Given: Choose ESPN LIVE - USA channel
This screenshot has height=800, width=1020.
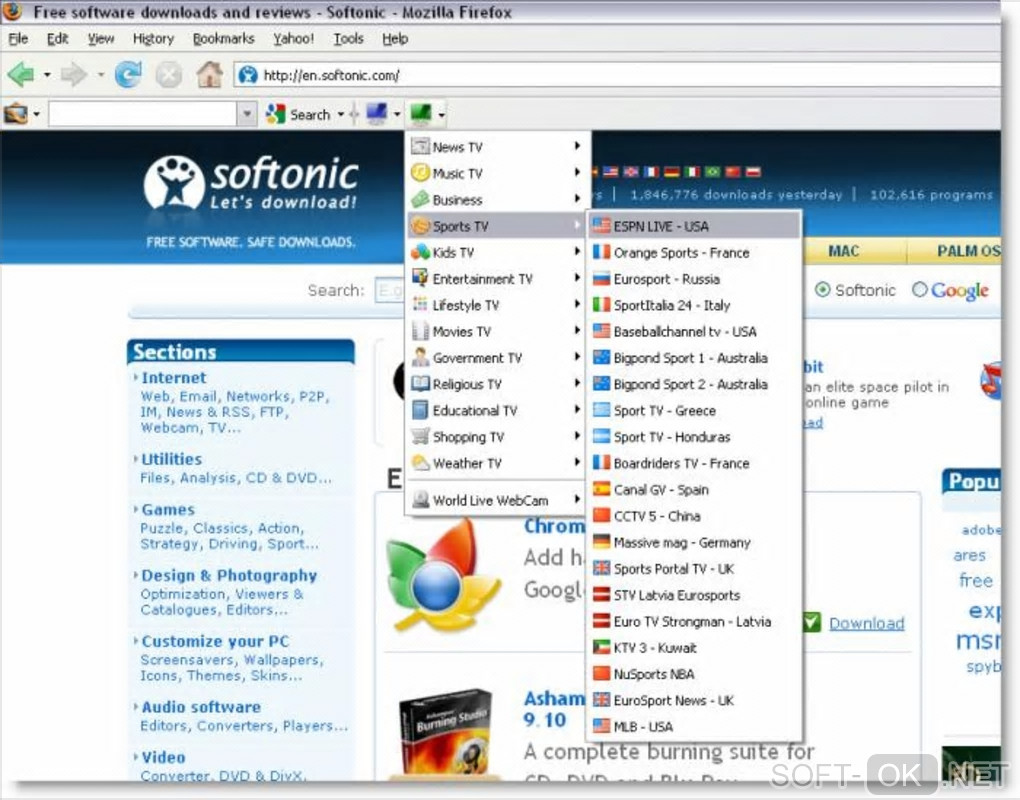Looking at the screenshot, I should 694,226.
